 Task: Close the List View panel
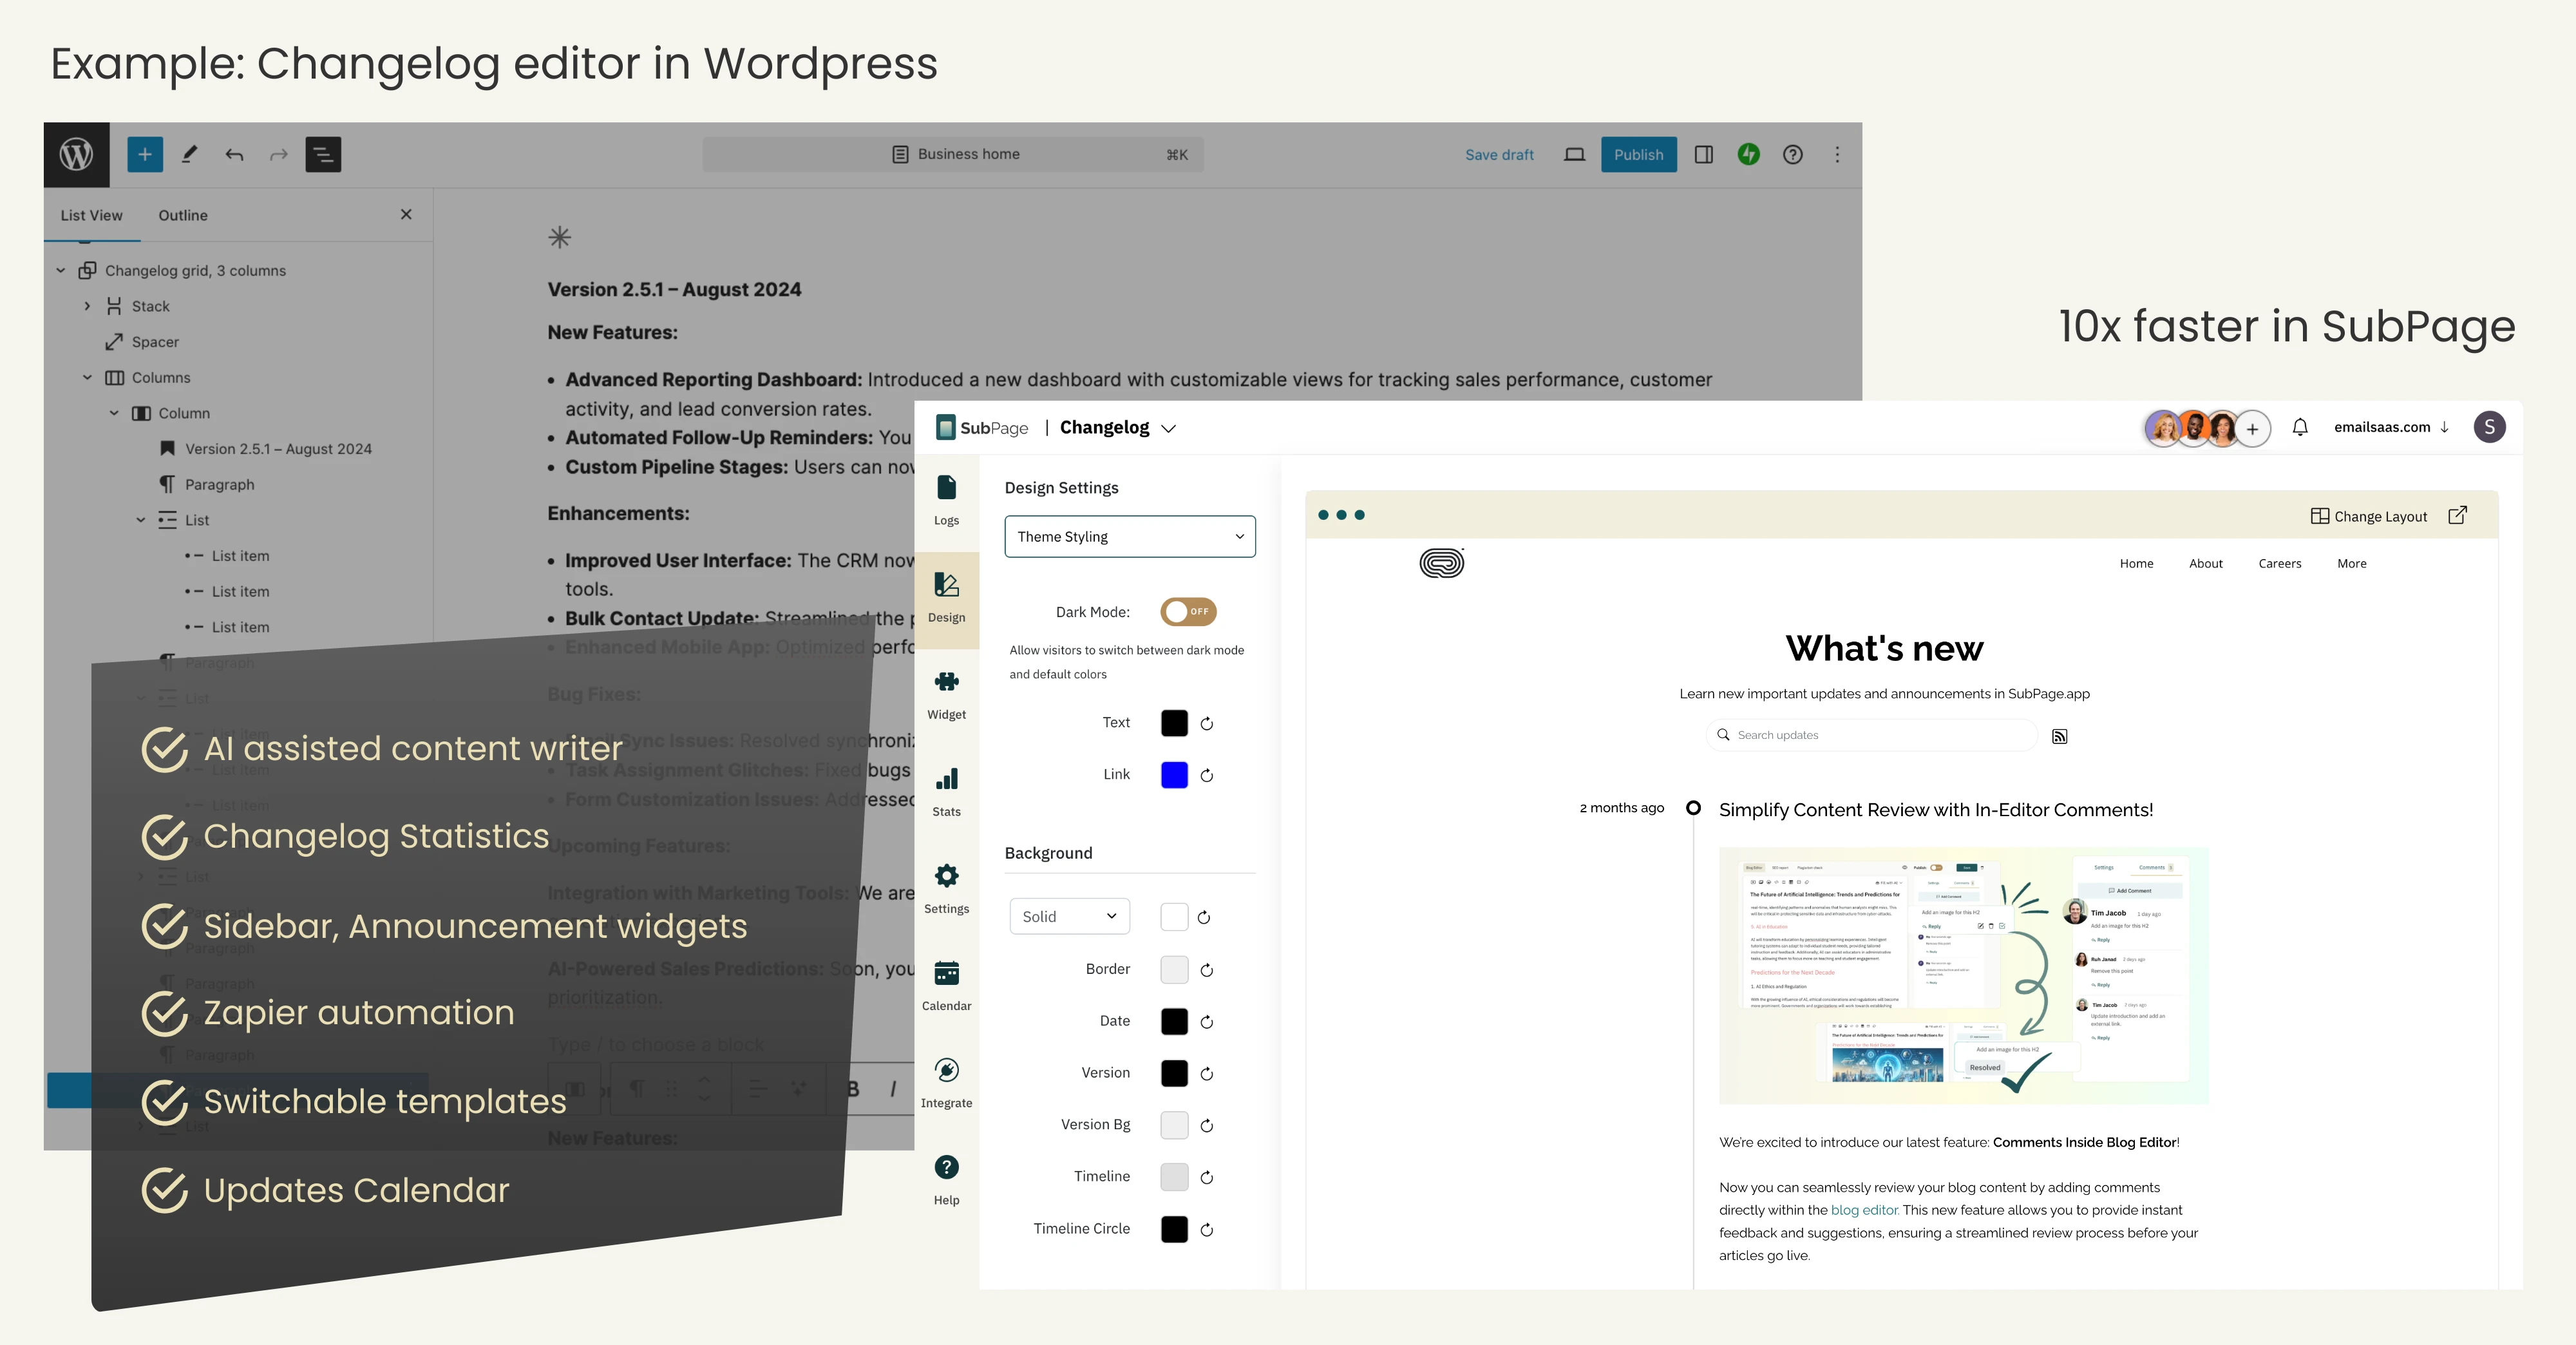tap(406, 214)
